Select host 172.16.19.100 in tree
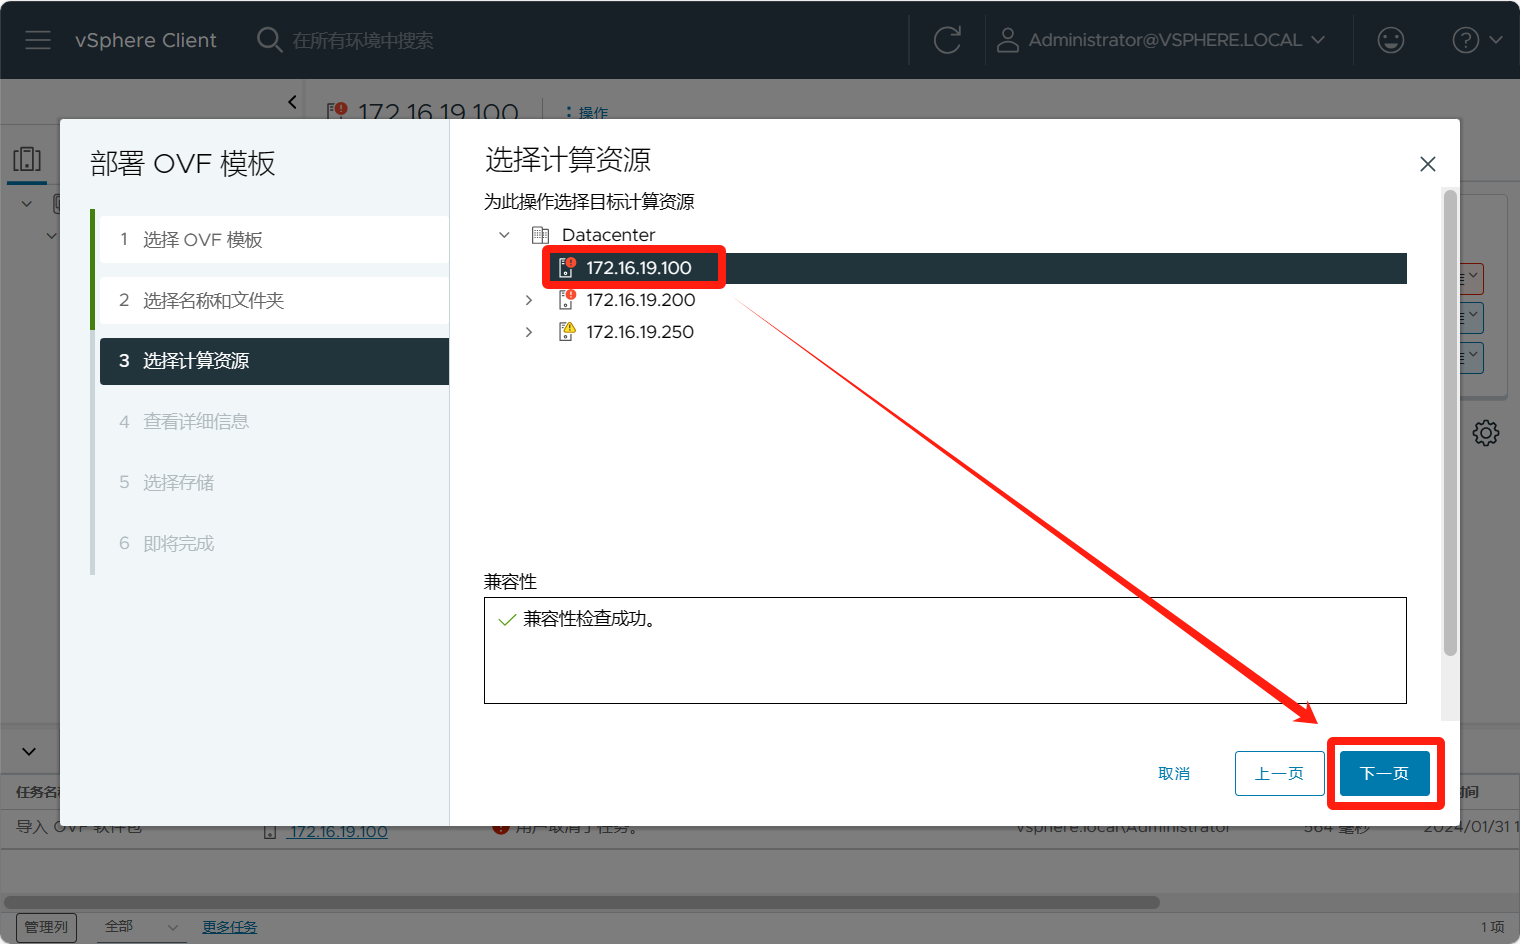Image resolution: width=1520 pixels, height=944 pixels. coord(638,268)
